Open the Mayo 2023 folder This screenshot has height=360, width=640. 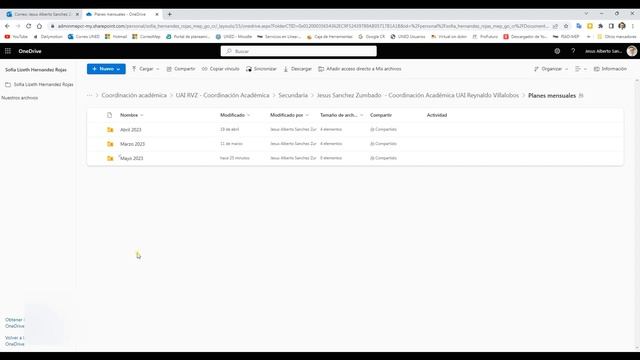tap(131, 158)
